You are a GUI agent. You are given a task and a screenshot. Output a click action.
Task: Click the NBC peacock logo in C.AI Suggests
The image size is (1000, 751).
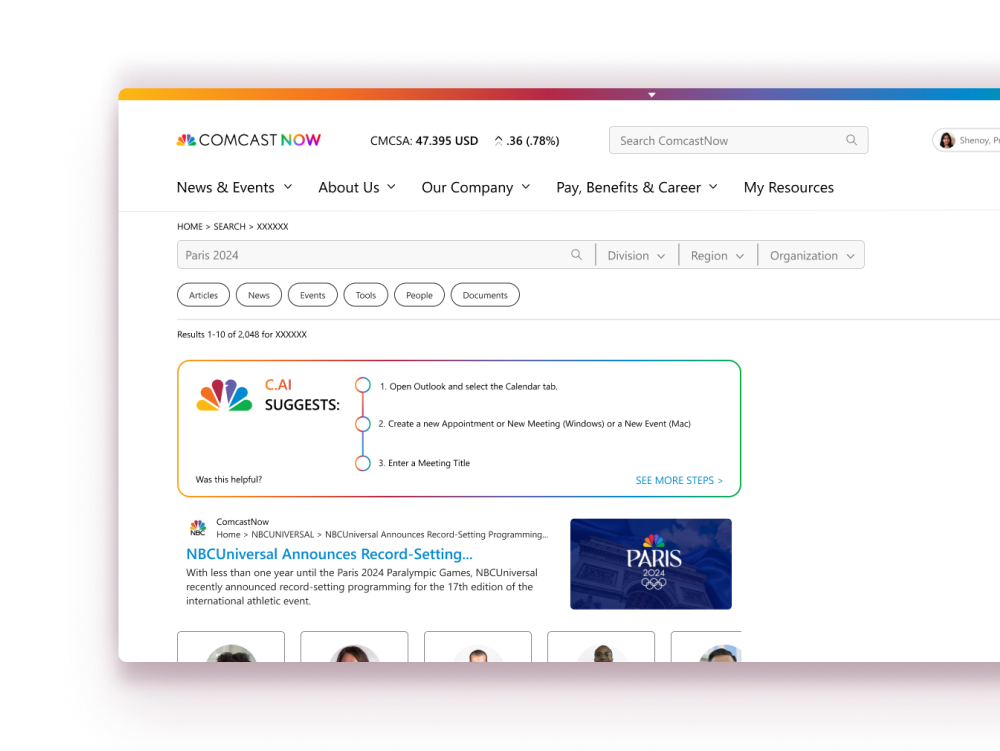coord(224,395)
